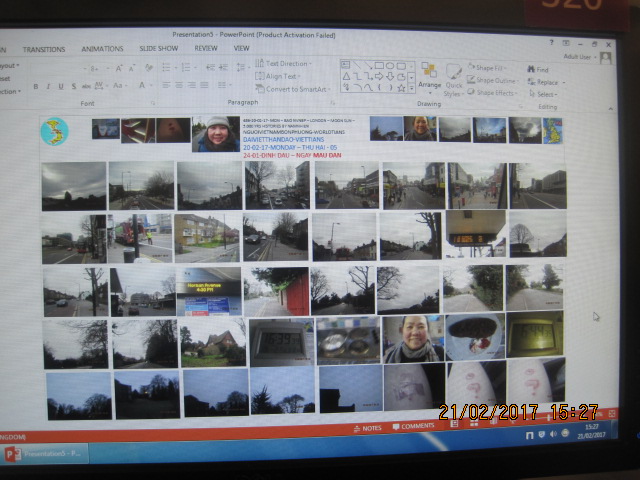This screenshot has width=640, height=480.
Task: Open the columns dropdown
Action: (223, 85)
